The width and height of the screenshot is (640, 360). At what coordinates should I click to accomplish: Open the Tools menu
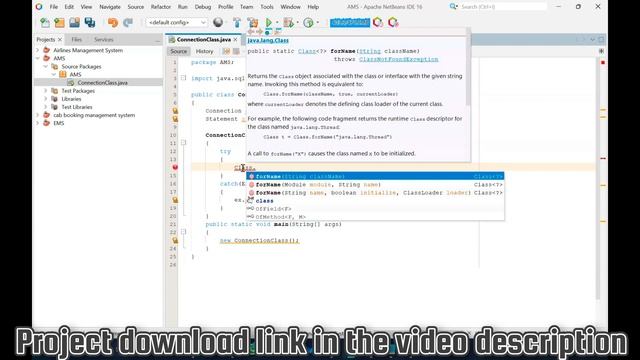tap(267, 7)
